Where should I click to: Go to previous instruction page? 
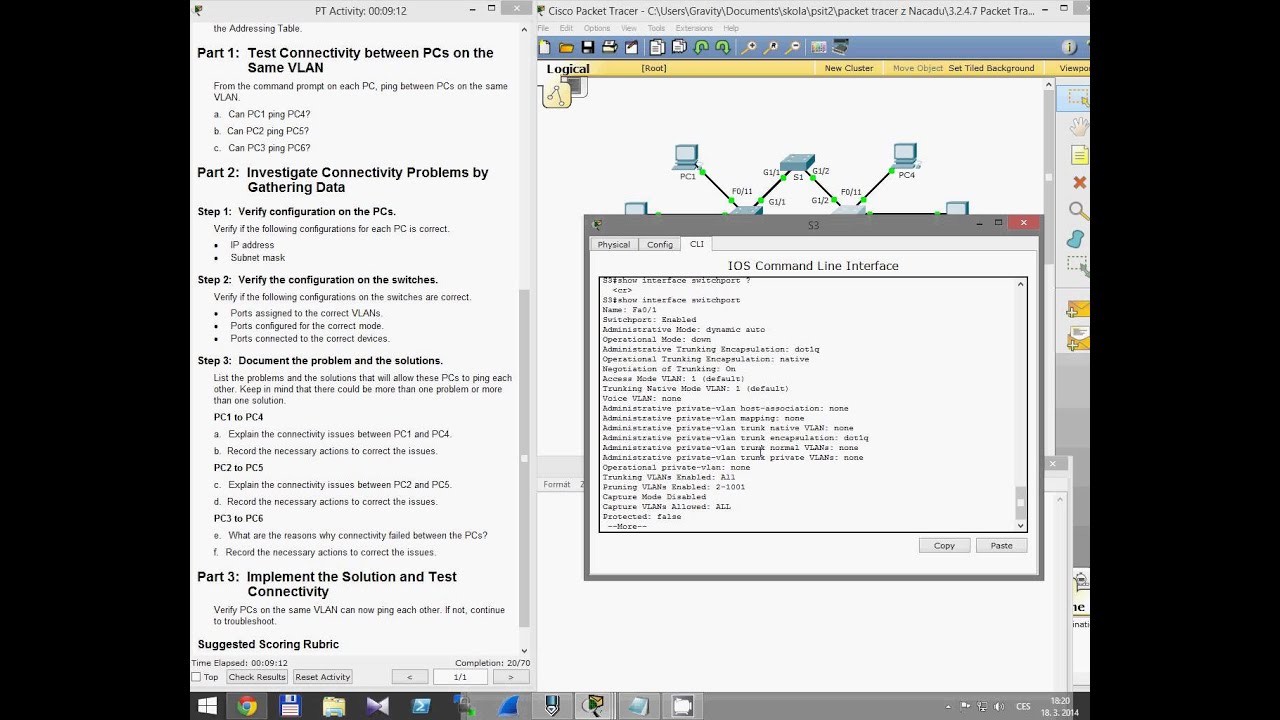click(409, 677)
